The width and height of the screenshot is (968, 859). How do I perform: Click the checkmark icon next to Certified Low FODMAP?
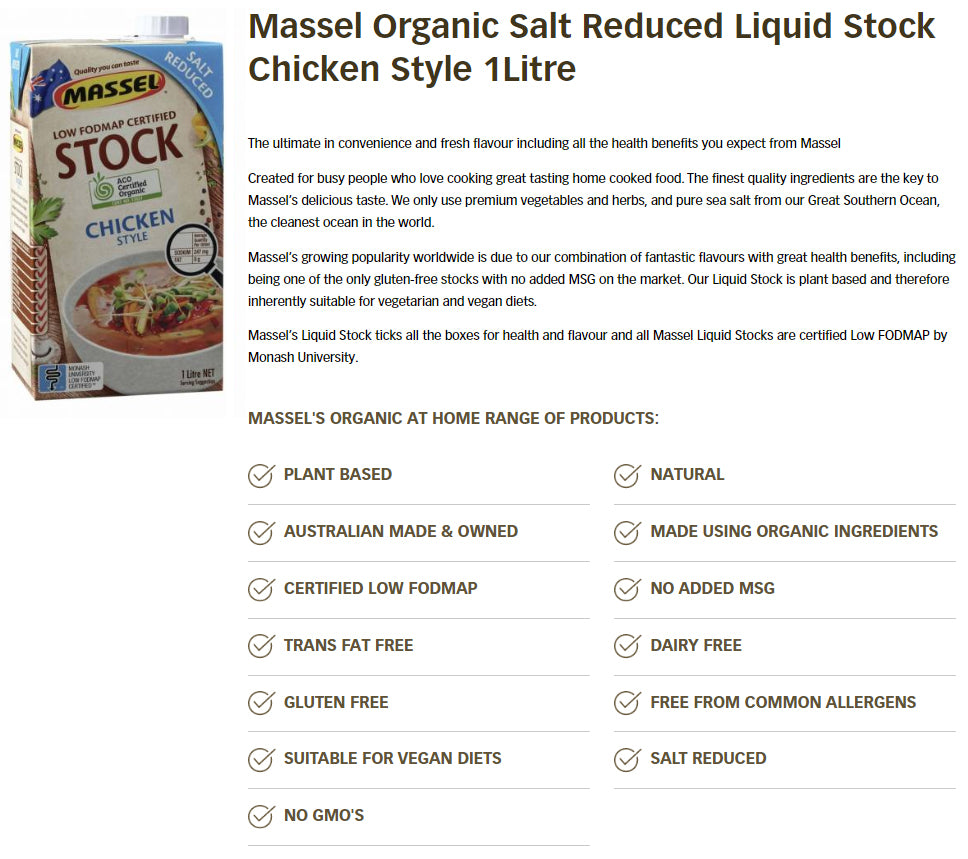pos(261,589)
